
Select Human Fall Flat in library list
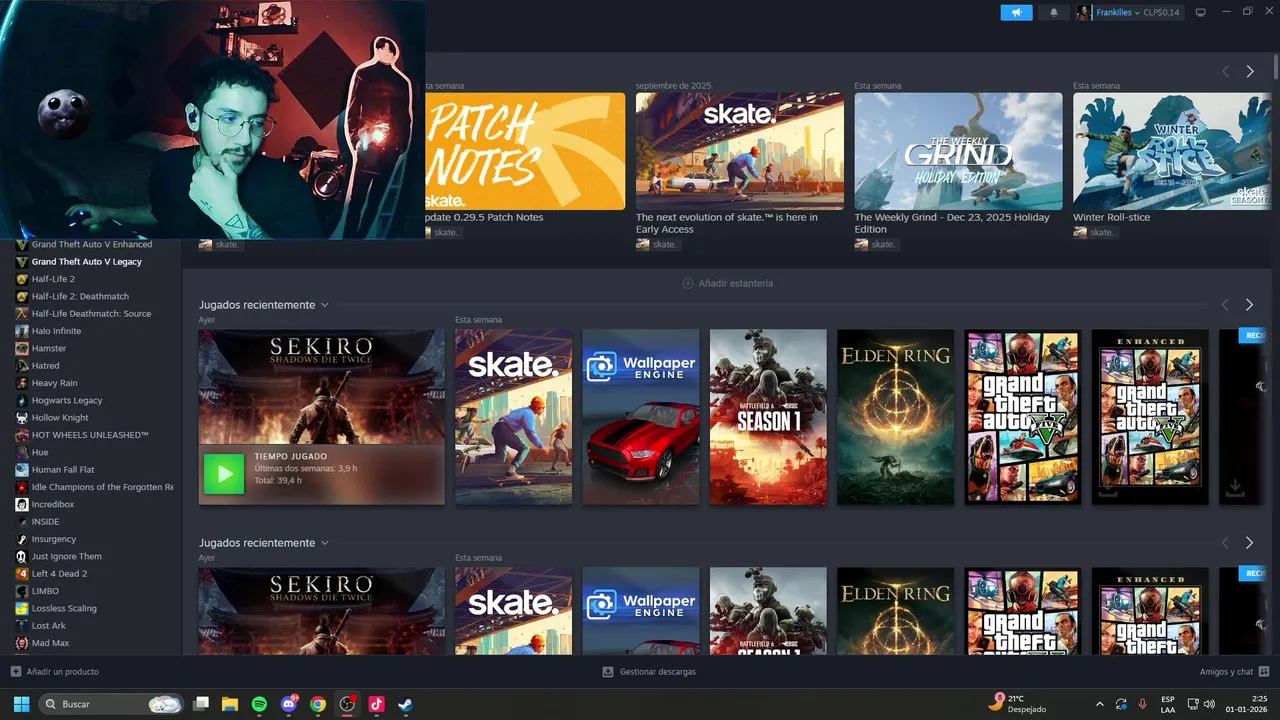pyautogui.click(x=63, y=470)
